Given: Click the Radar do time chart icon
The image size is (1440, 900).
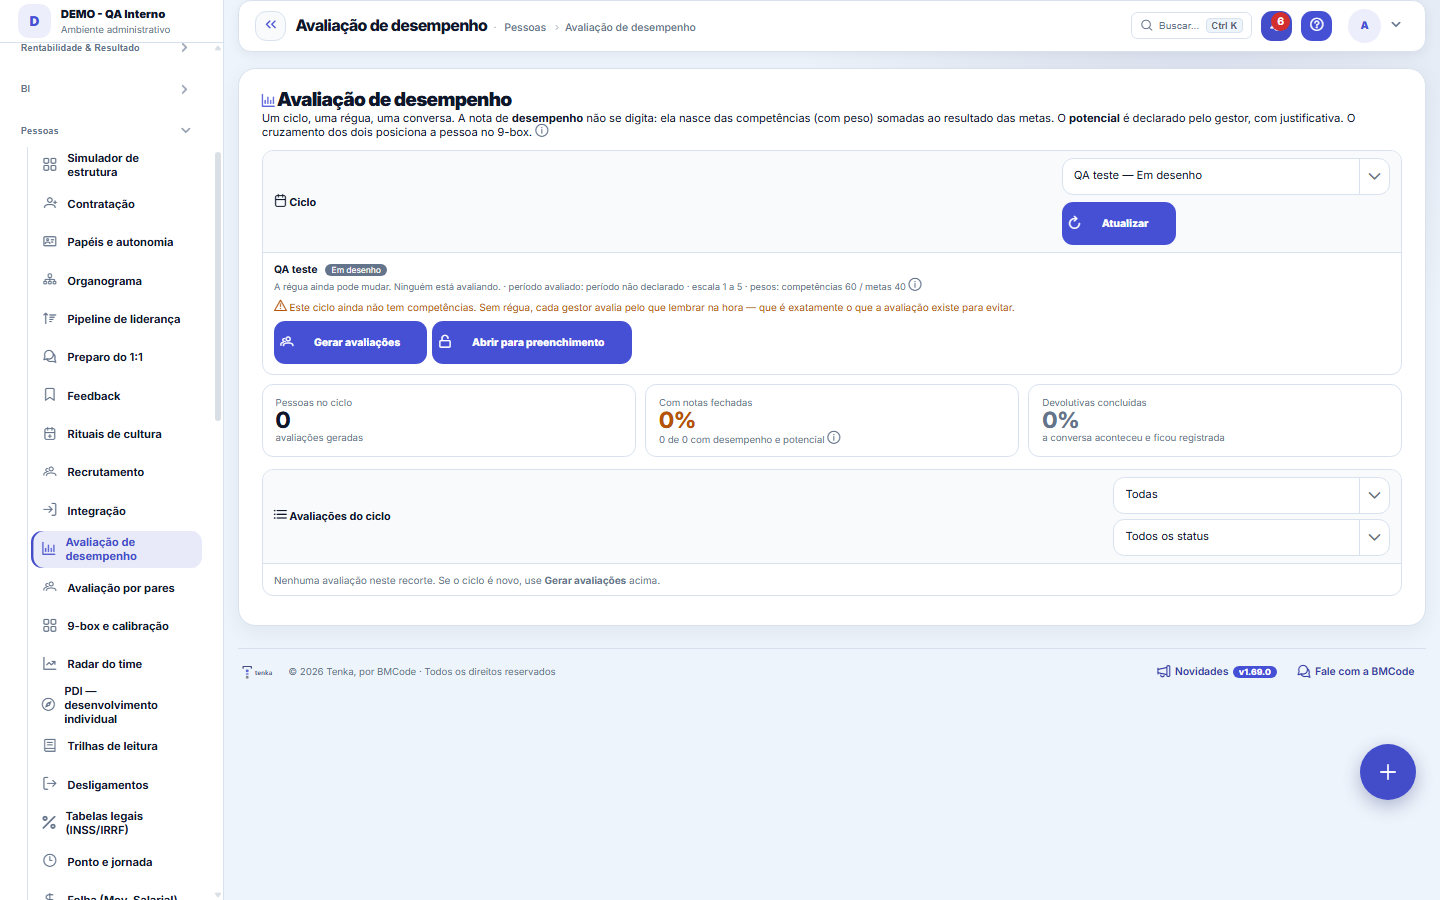Looking at the screenshot, I should [x=49, y=664].
